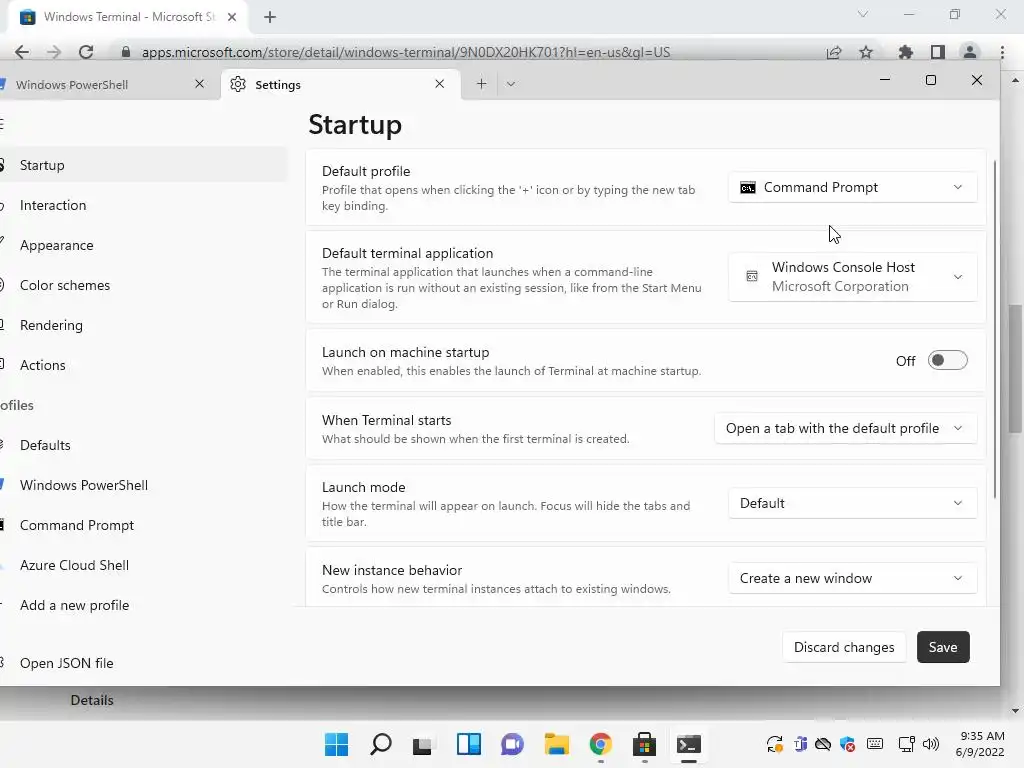The height and width of the screenshot is (768, 1024).
Task: Click the network tray icon
Action: (x=906, y=744)
